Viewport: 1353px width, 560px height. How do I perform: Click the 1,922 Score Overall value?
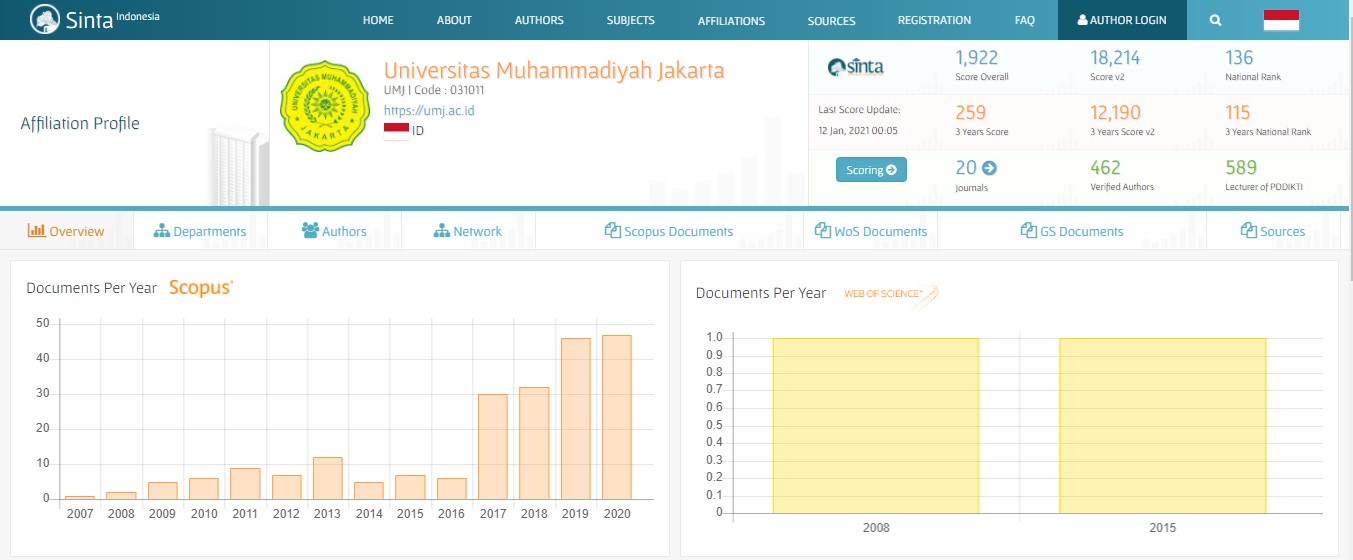(977, 58)
